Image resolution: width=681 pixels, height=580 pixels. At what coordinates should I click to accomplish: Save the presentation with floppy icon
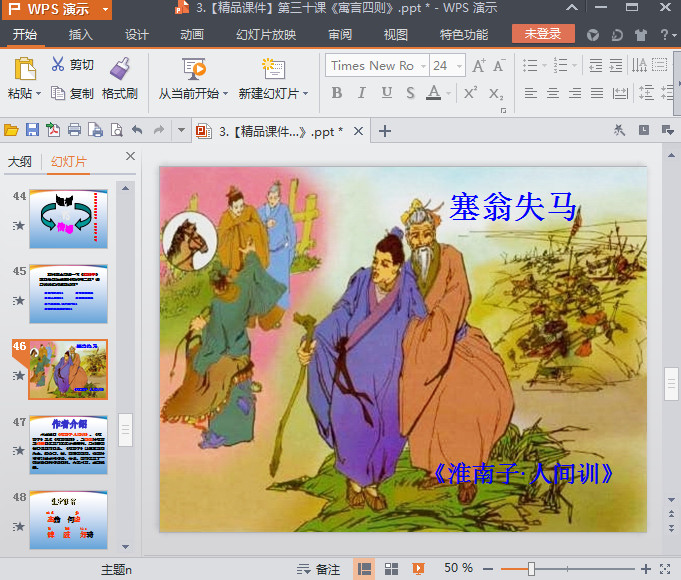coord(32,130)
